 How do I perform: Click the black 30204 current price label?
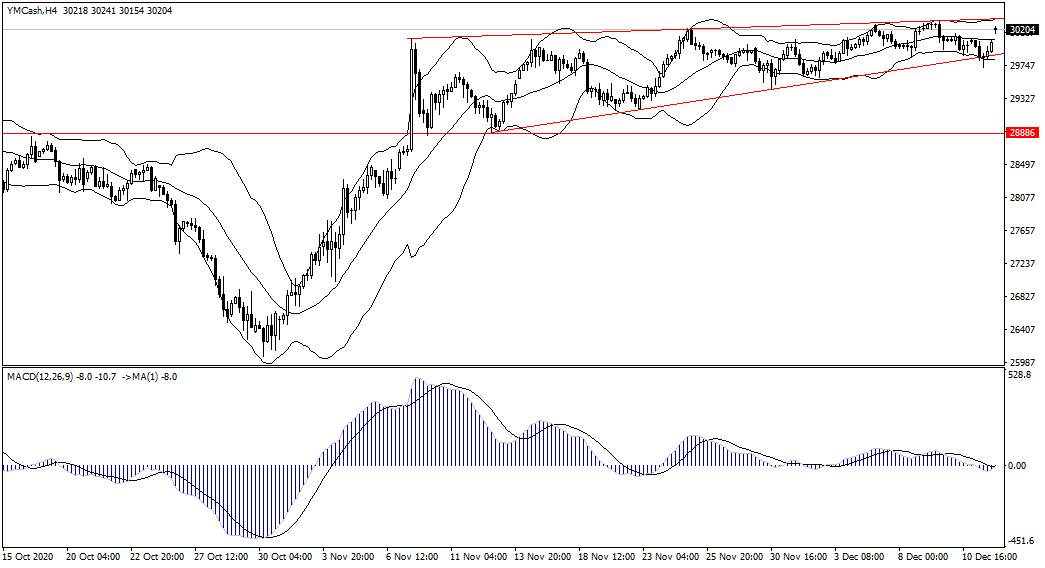pos(1022,31)
